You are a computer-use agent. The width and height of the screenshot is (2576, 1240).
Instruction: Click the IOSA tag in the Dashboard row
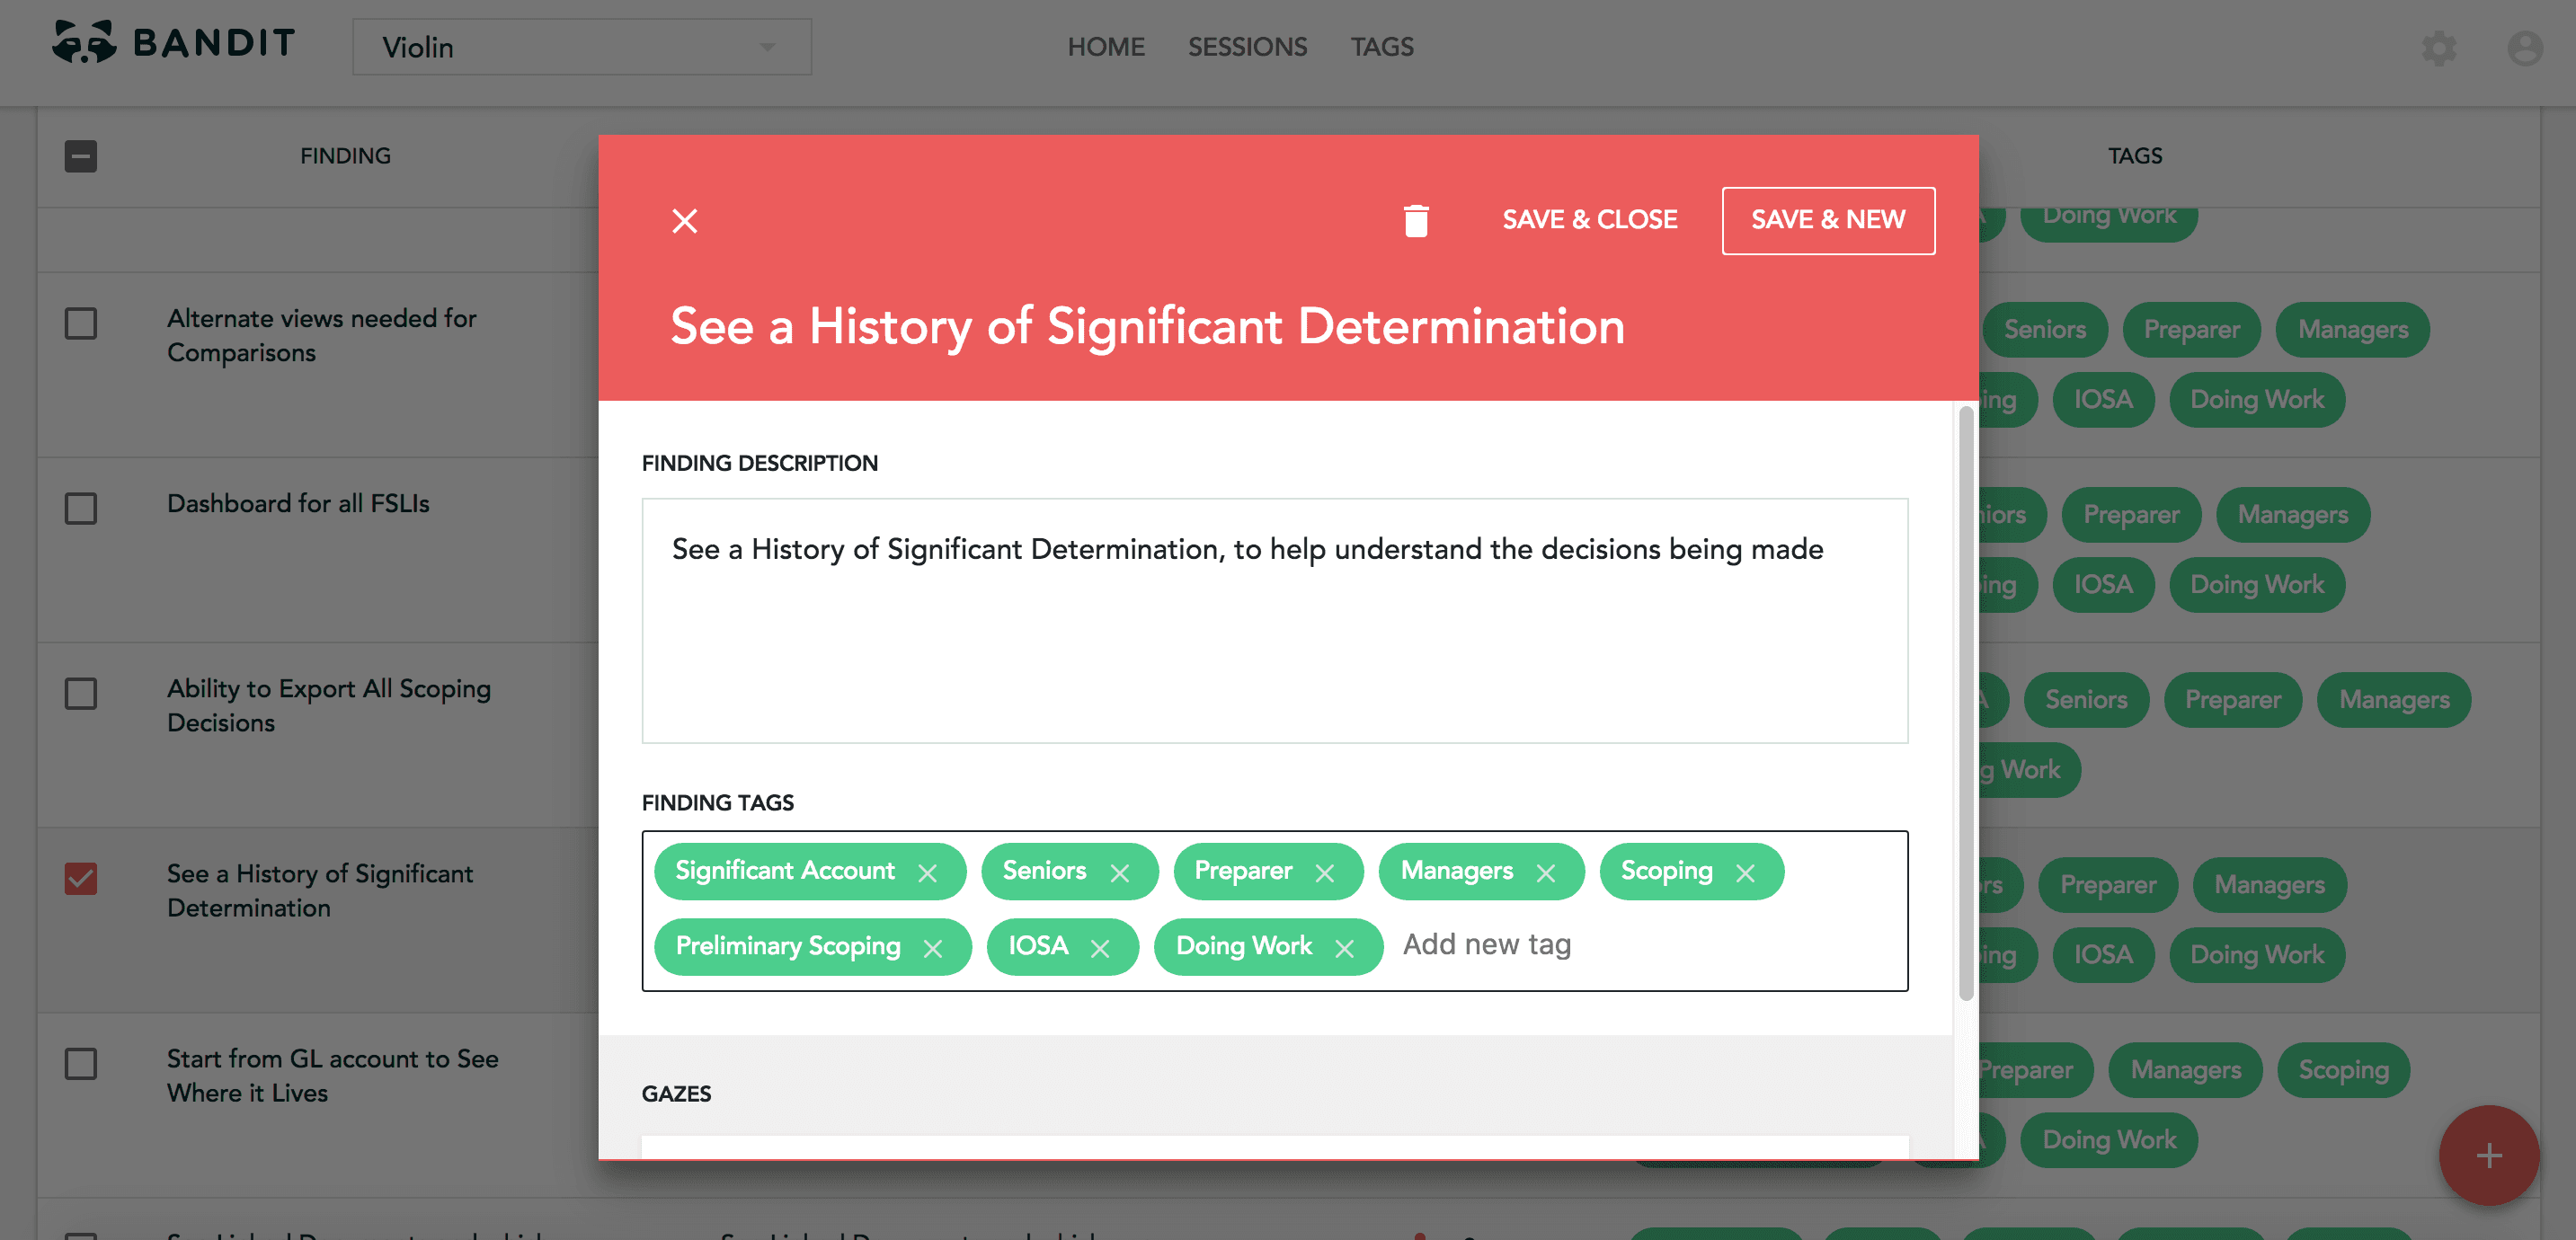2103,584
